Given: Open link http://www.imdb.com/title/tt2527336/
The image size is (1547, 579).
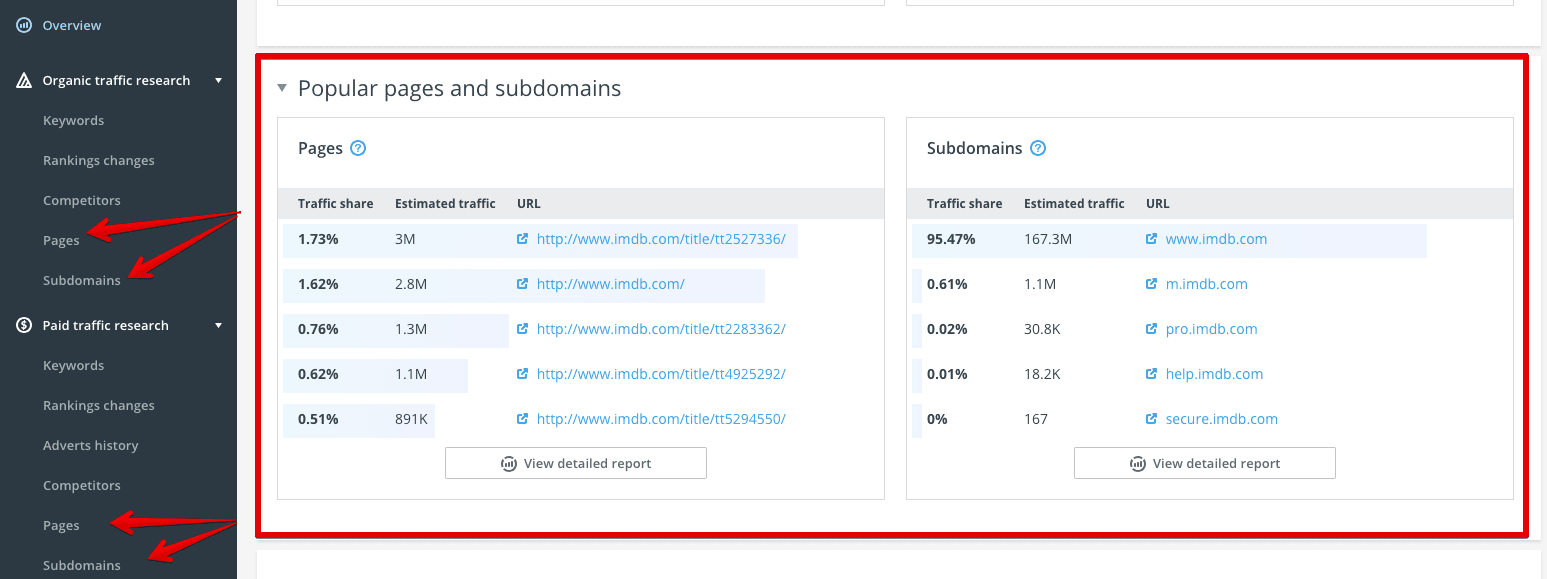Looking at the screenshot, I should point(661,239).
